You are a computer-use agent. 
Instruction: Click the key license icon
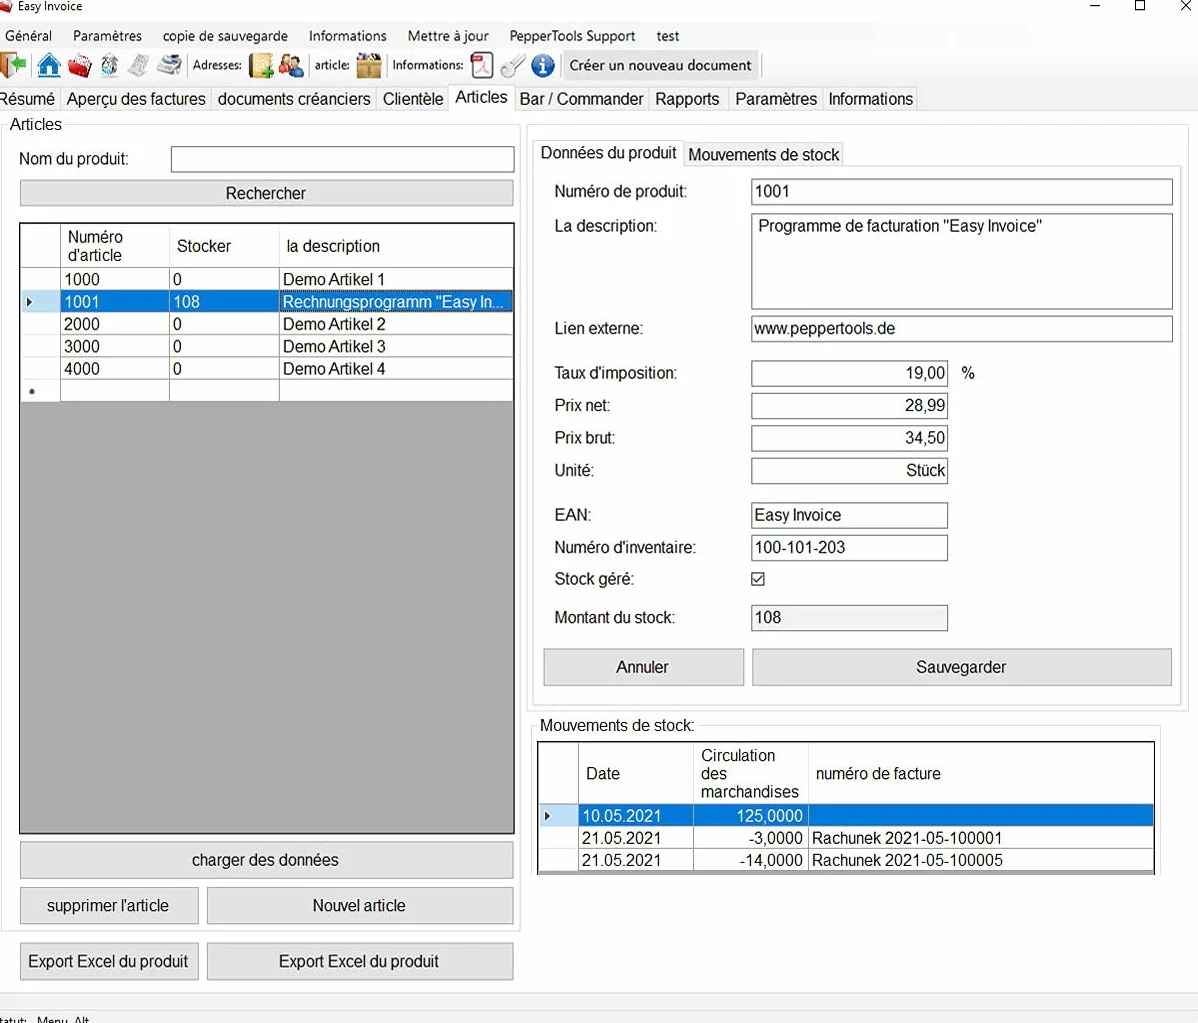click(x=513, y=66)
